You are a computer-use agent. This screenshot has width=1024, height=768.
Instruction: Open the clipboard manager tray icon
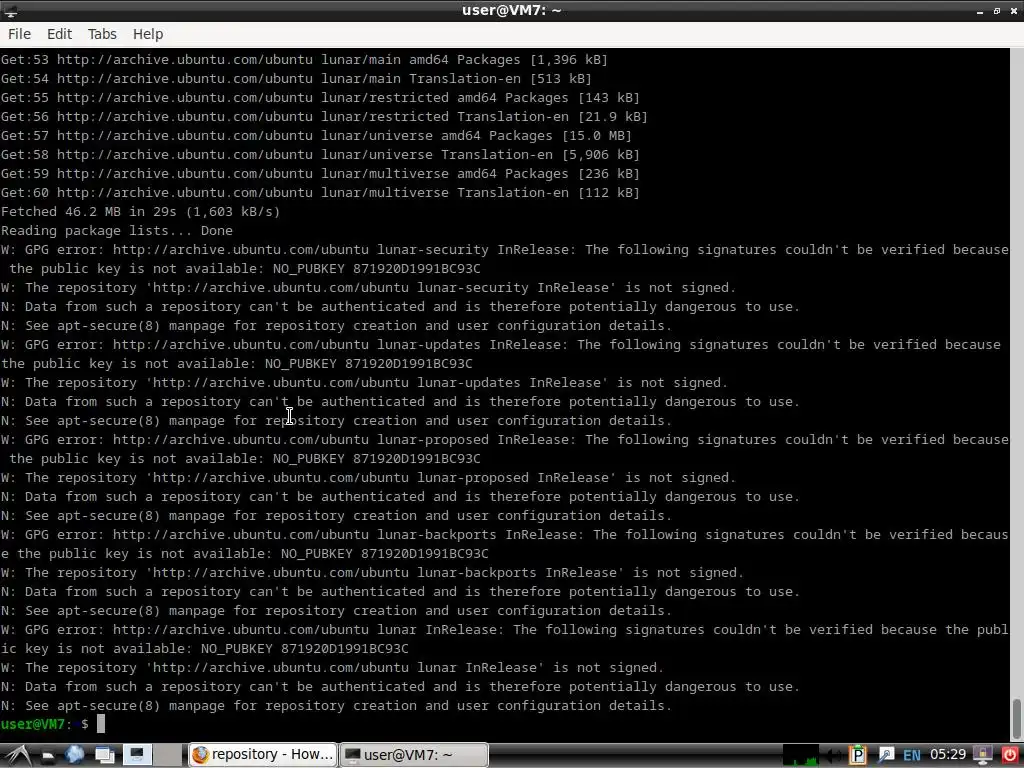[857, 755]
